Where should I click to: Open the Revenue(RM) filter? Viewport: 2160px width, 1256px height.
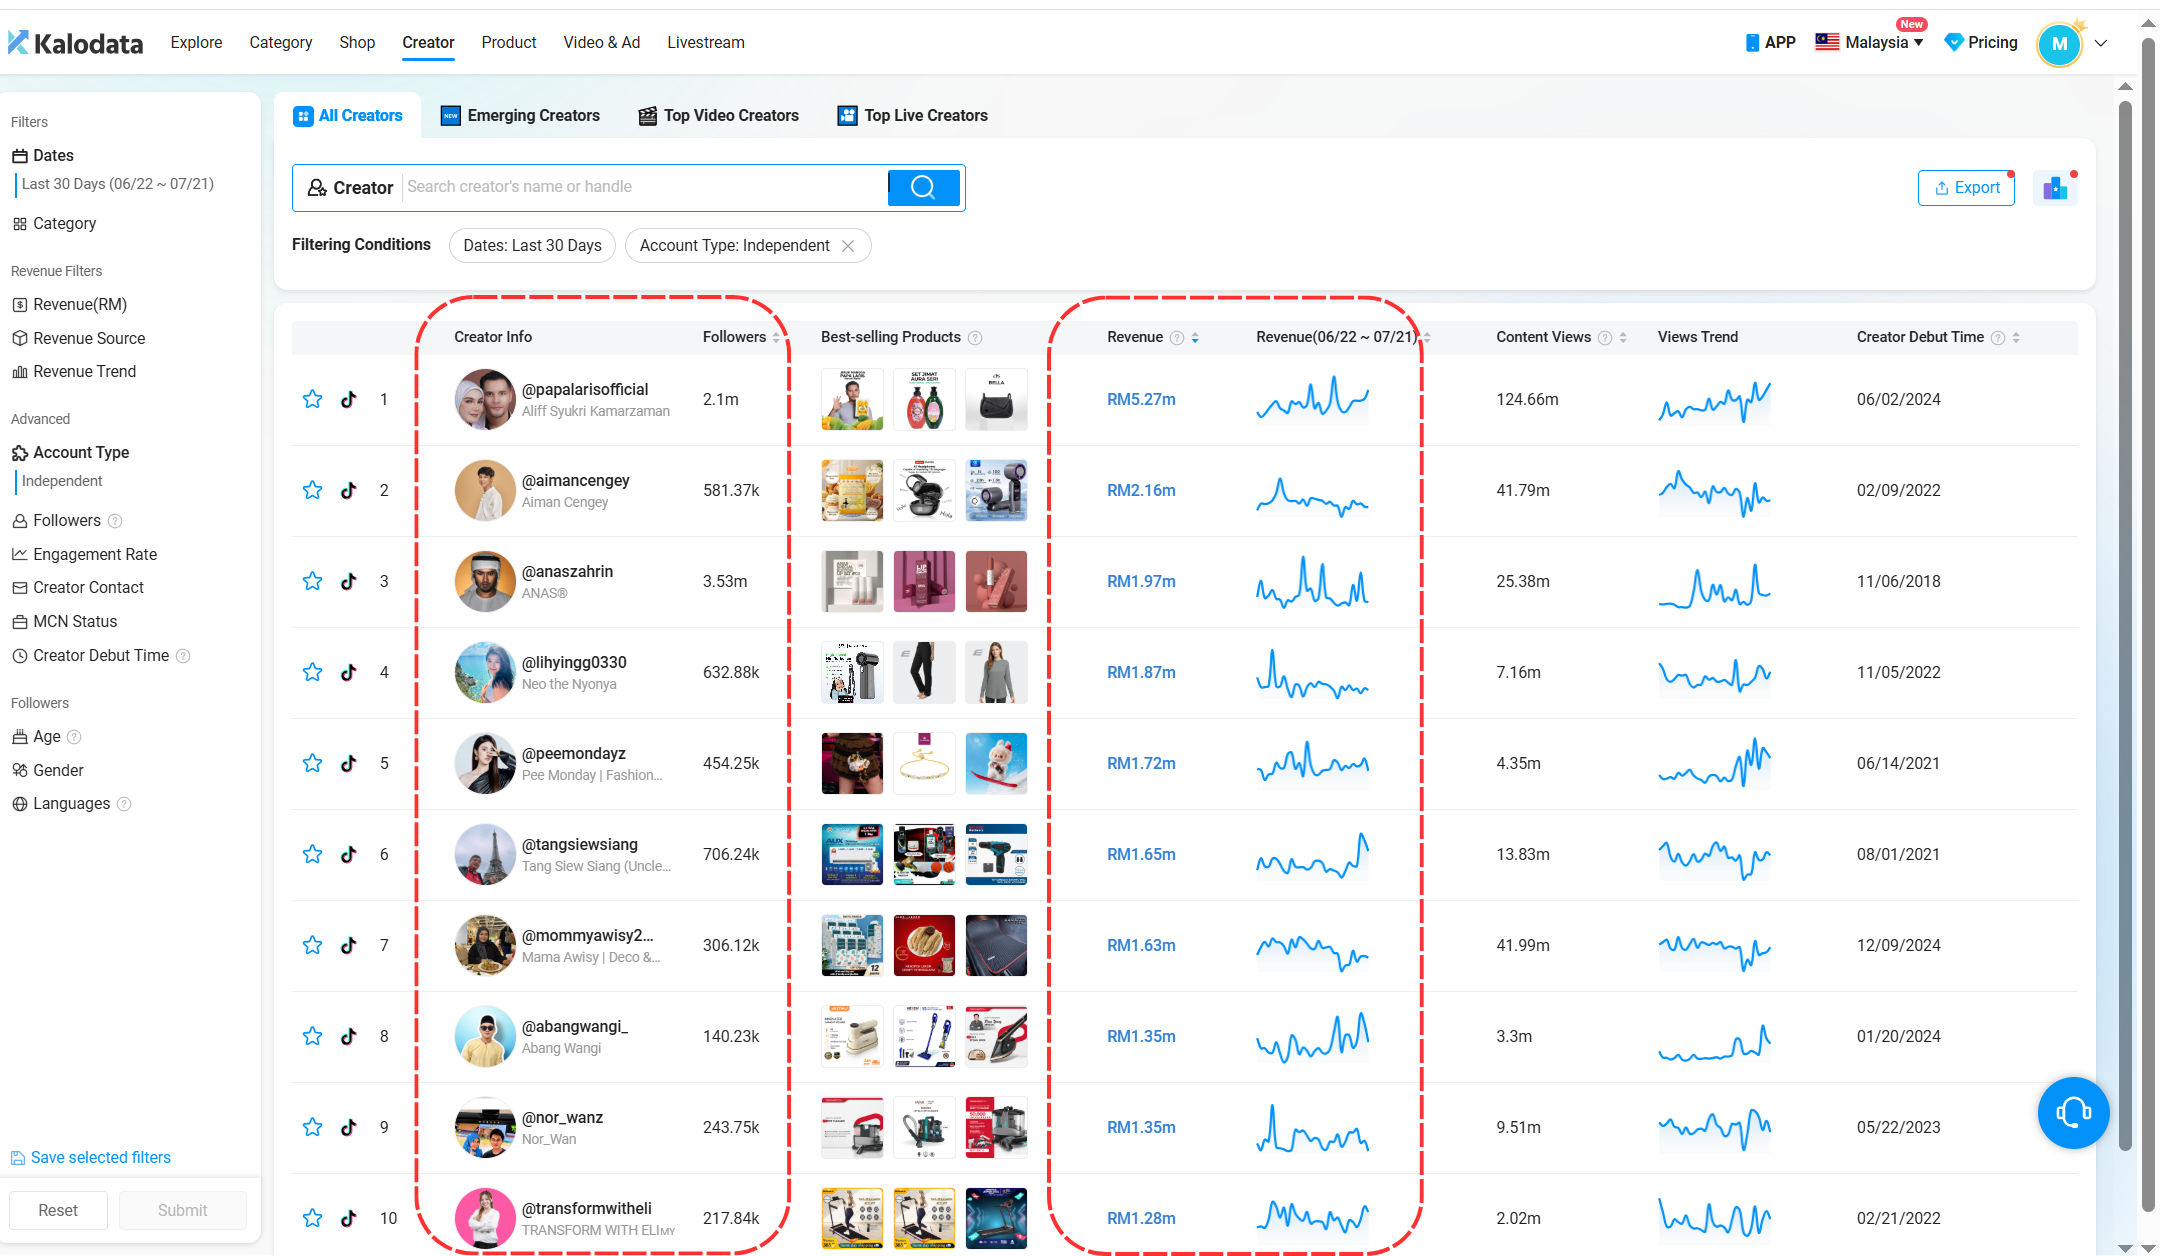click(x=69, y=305)
